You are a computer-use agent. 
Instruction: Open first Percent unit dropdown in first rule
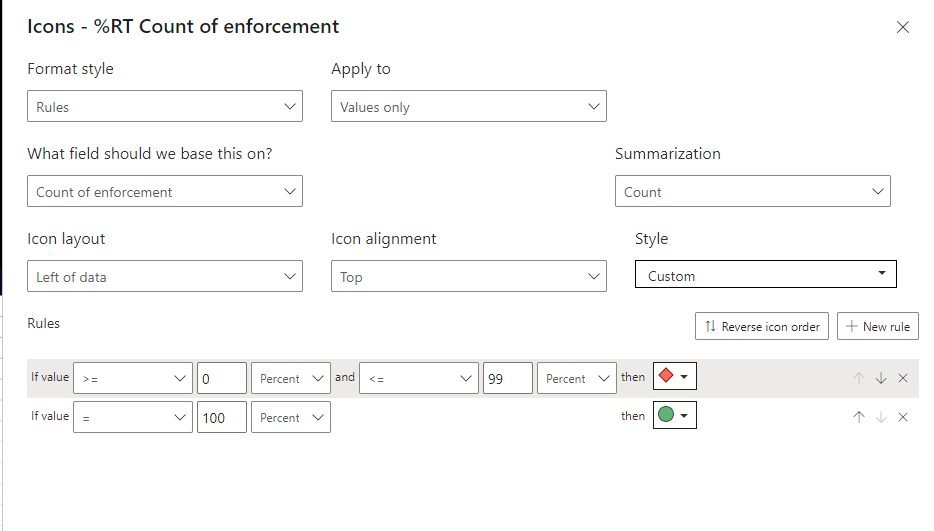(291, 378)
